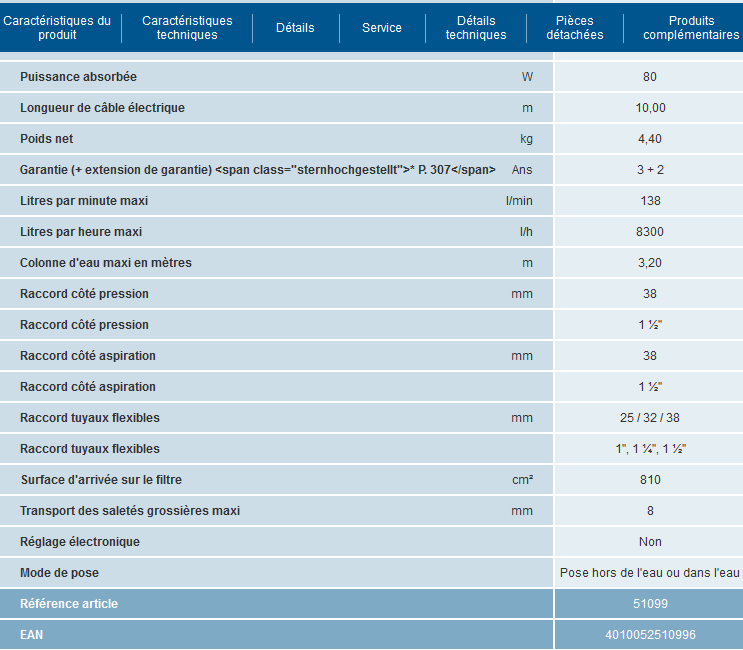Click the Puissance absorbée label

pos(78,77)
